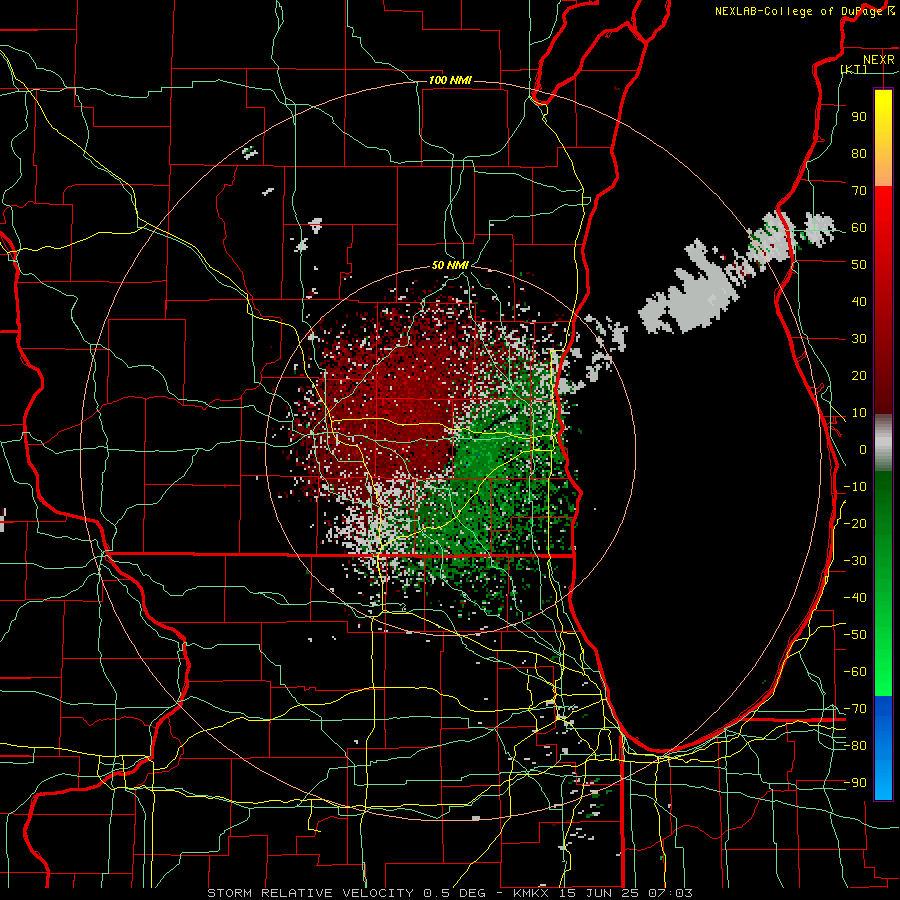Viewport: 900px width, 900px height.
Task: Click the 60 value on the velocity scale
Action: click(859, 227)
